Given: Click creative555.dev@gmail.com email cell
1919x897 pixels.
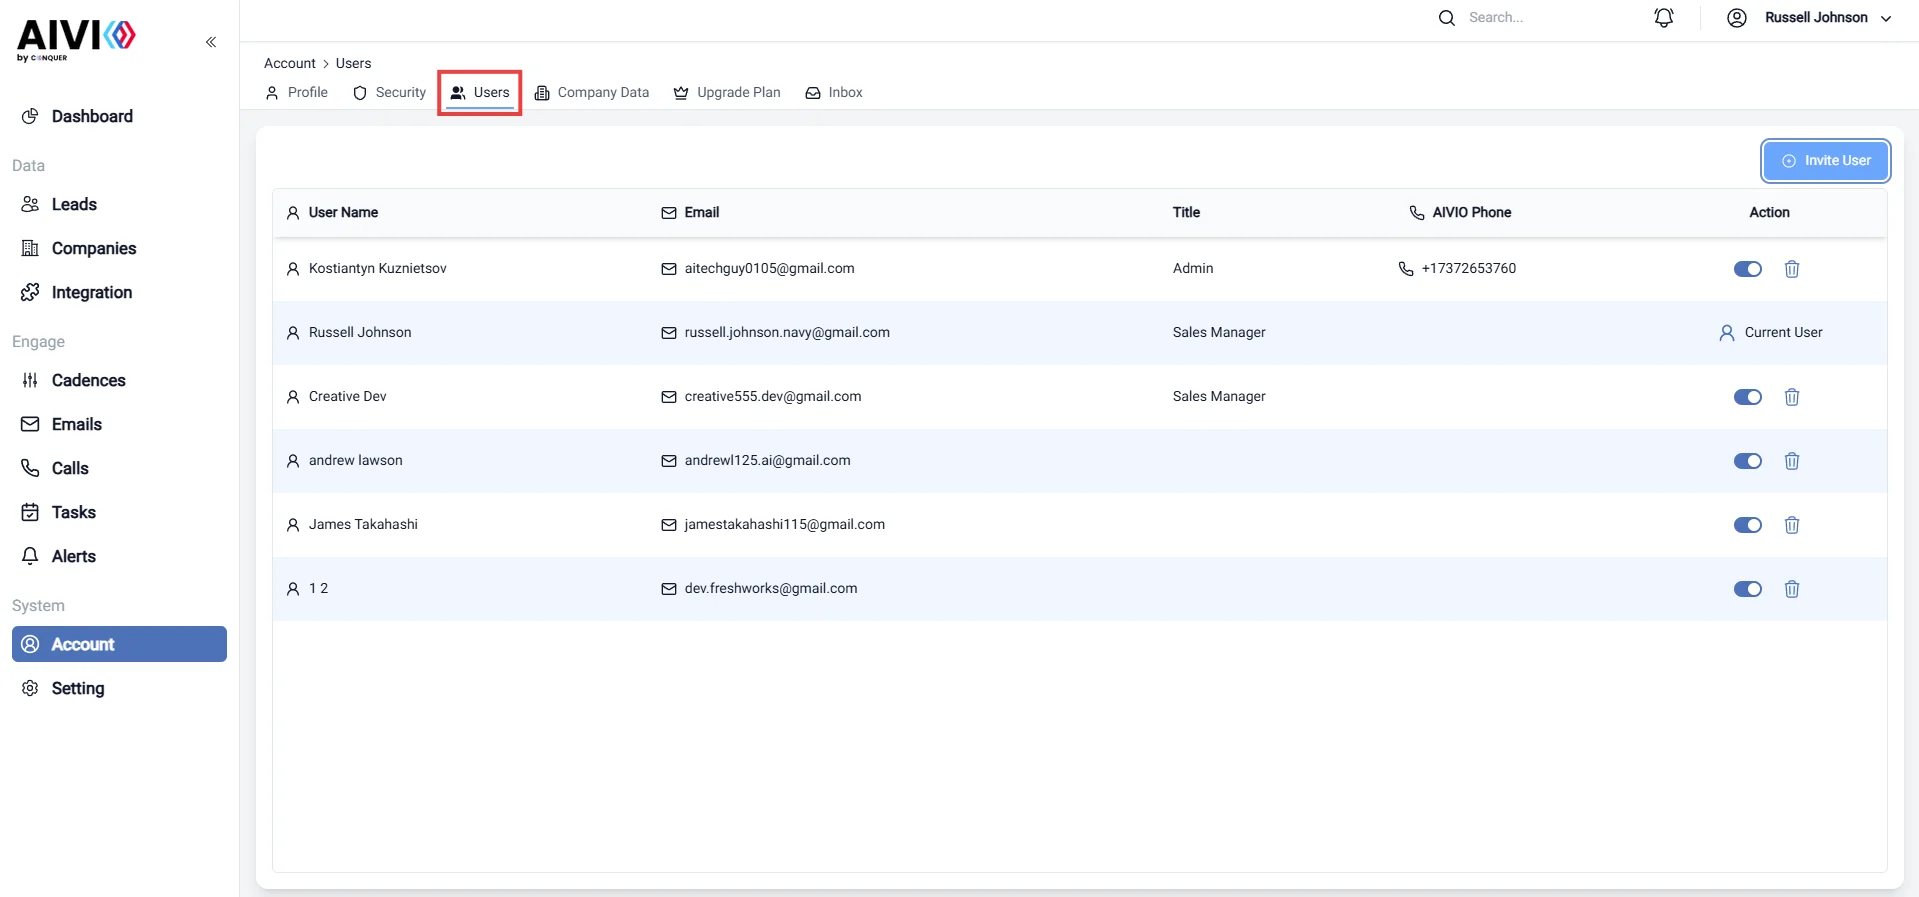Looking at the screenshot, I should (773, 397).
